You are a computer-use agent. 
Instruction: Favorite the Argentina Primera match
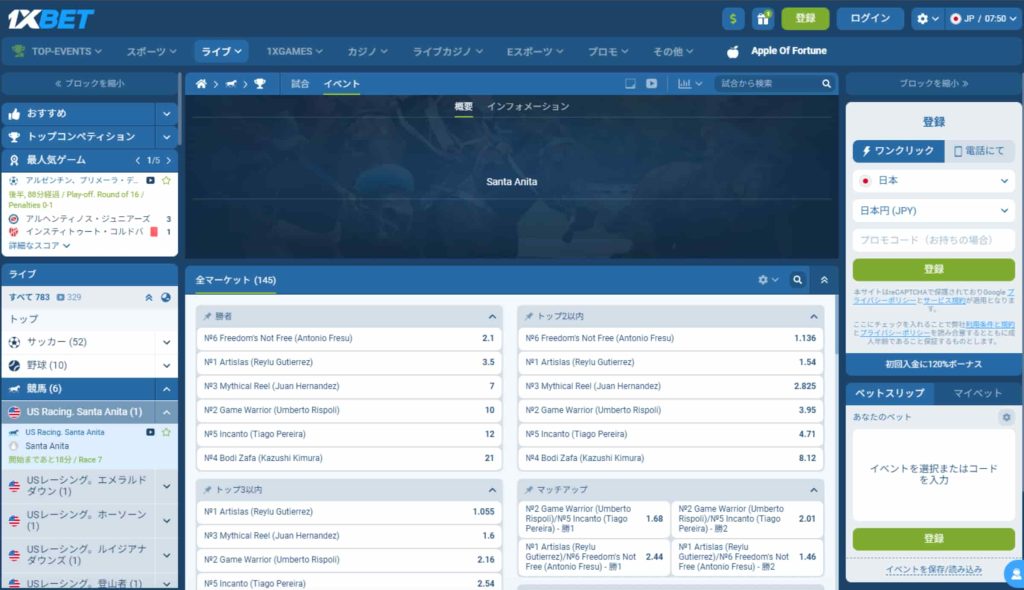(x=166, y=180)
